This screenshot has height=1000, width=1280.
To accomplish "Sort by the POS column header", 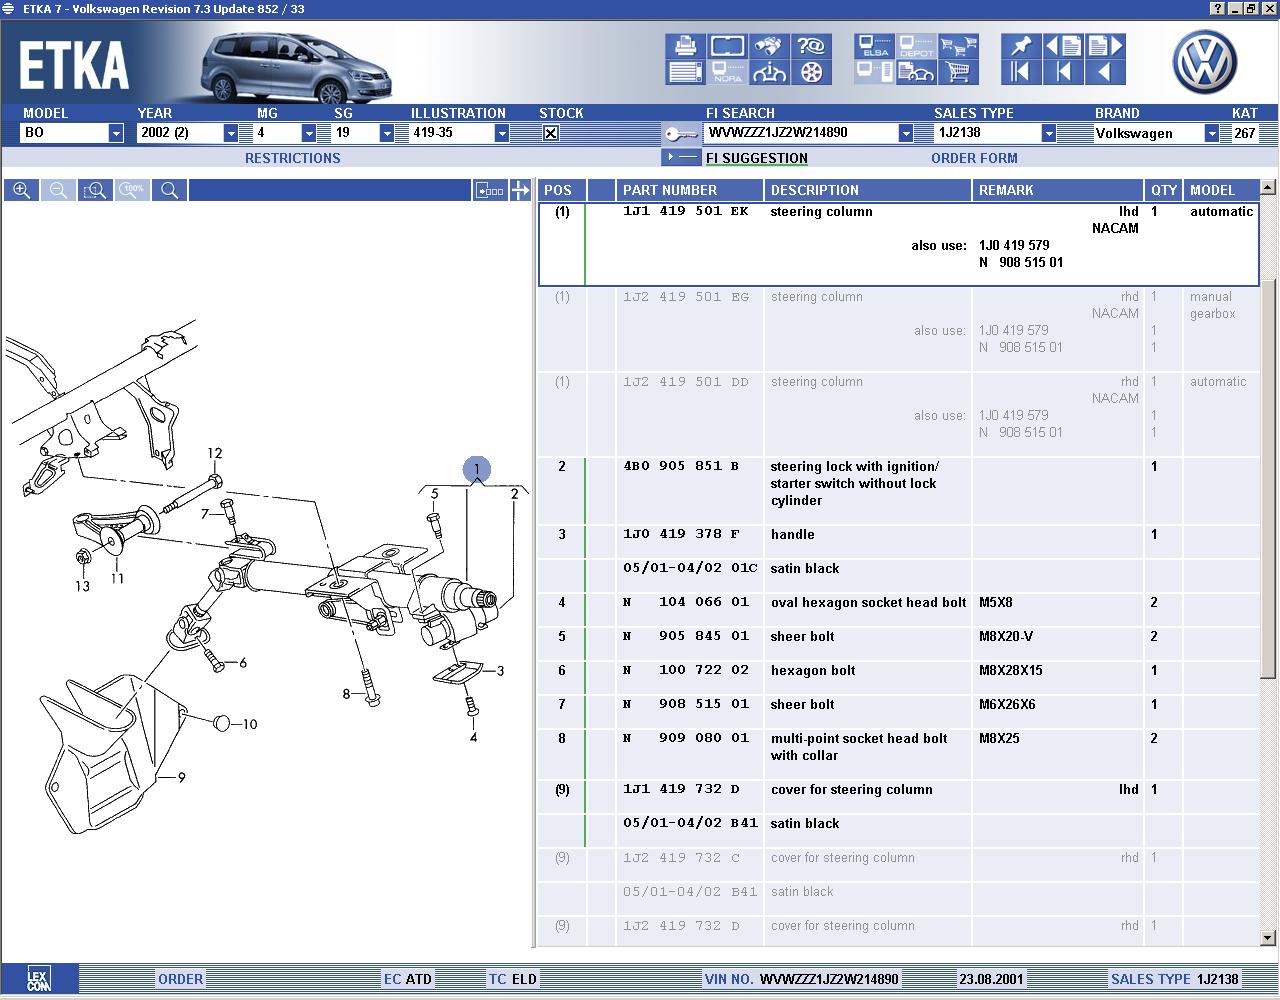I will (x=562, y=190).
